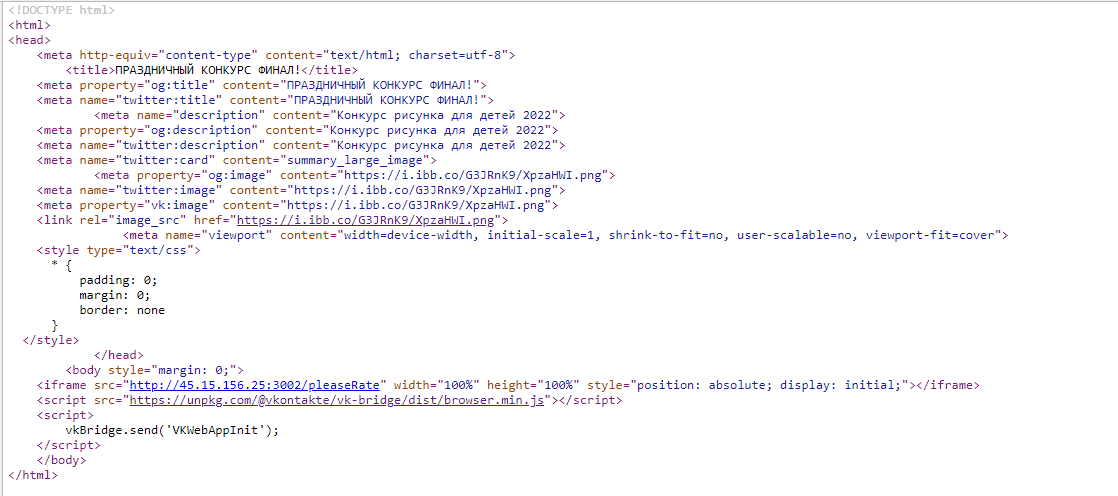The image size is (1118, 496).
Task: Click the closing "</html>" tag
Action: (x=33, y=475)
